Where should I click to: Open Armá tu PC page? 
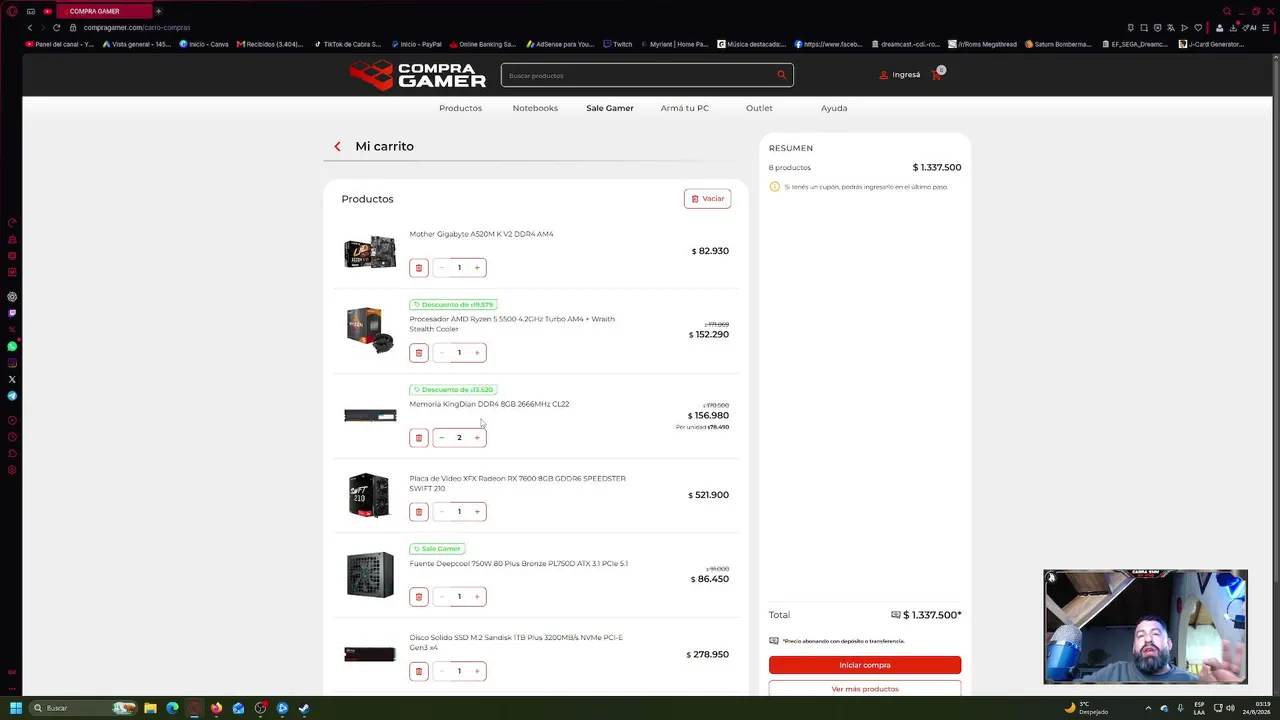pos(685,108)
